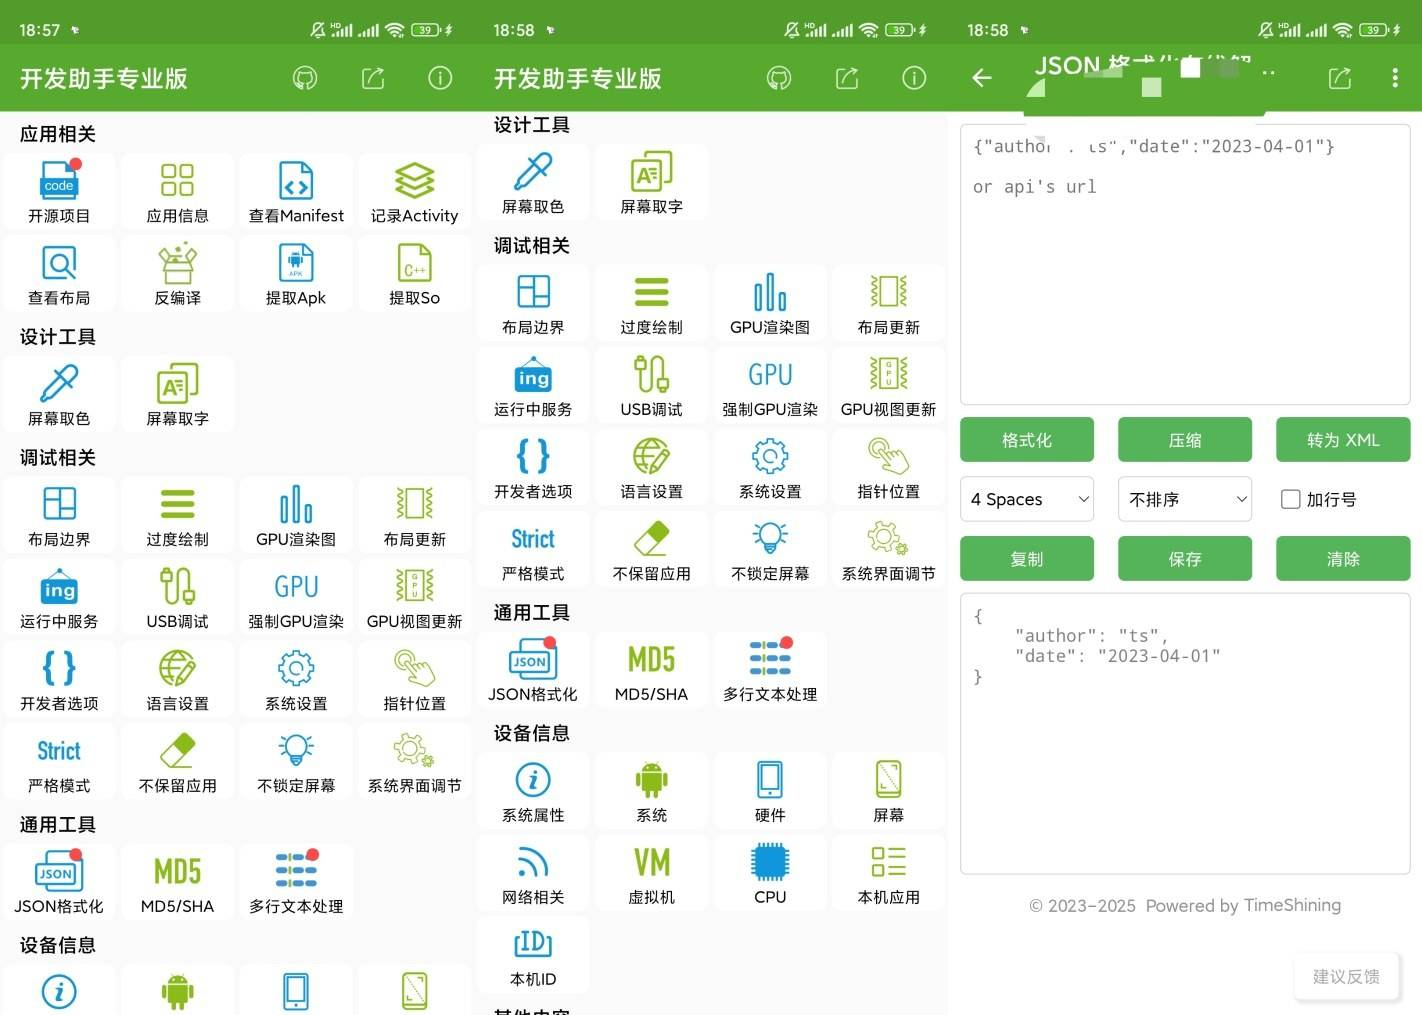Viewport: 1422px width, 1015px height.
Task: Select the 提取So icon
Action: pos(414,264)
